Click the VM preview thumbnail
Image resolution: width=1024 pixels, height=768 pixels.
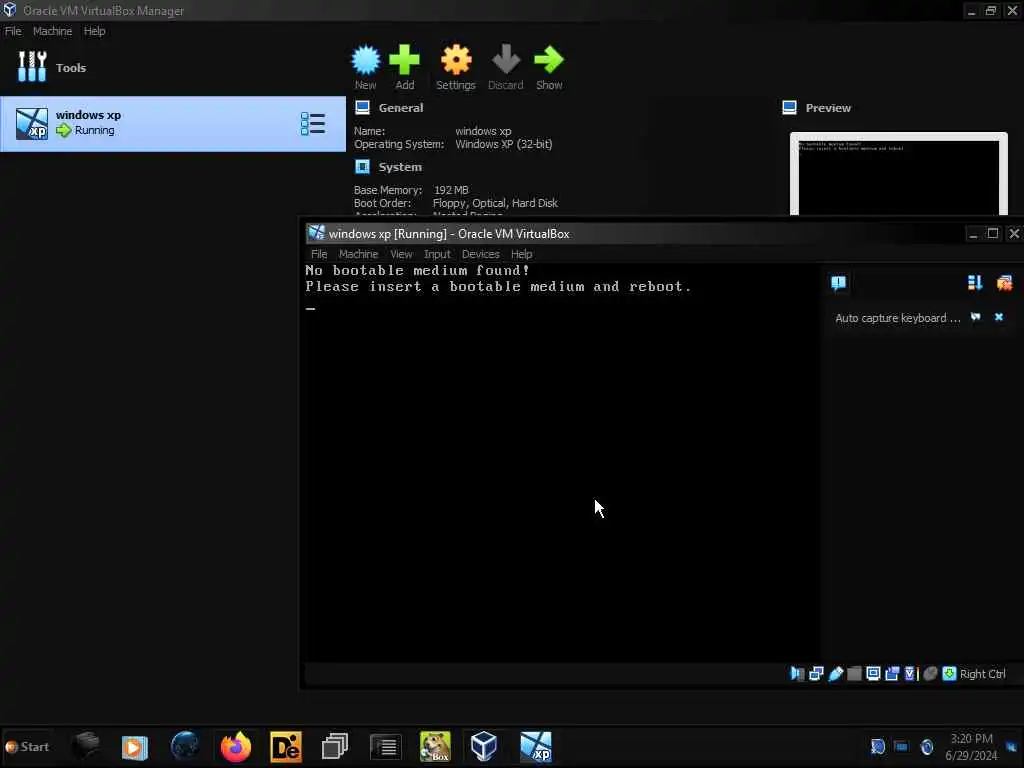tap(899, 175)
